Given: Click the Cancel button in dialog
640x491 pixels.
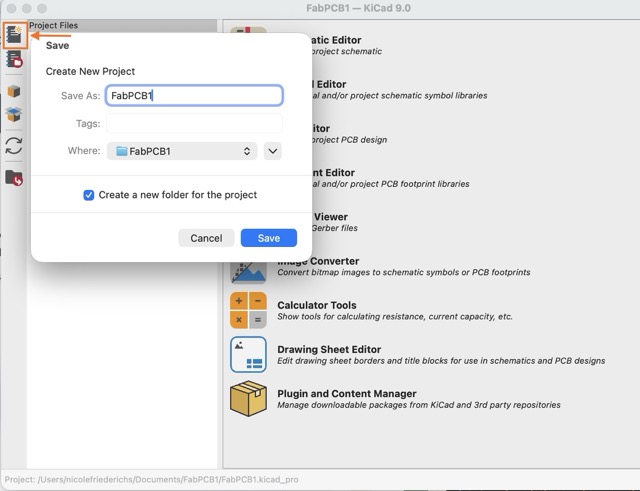Looking at the screenshot, I should pyautogui.click(x=206, y=238).
